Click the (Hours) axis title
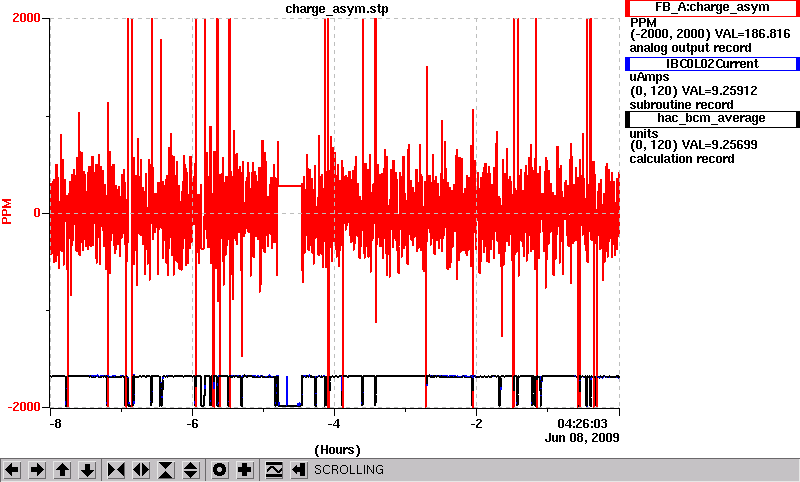 337,450
